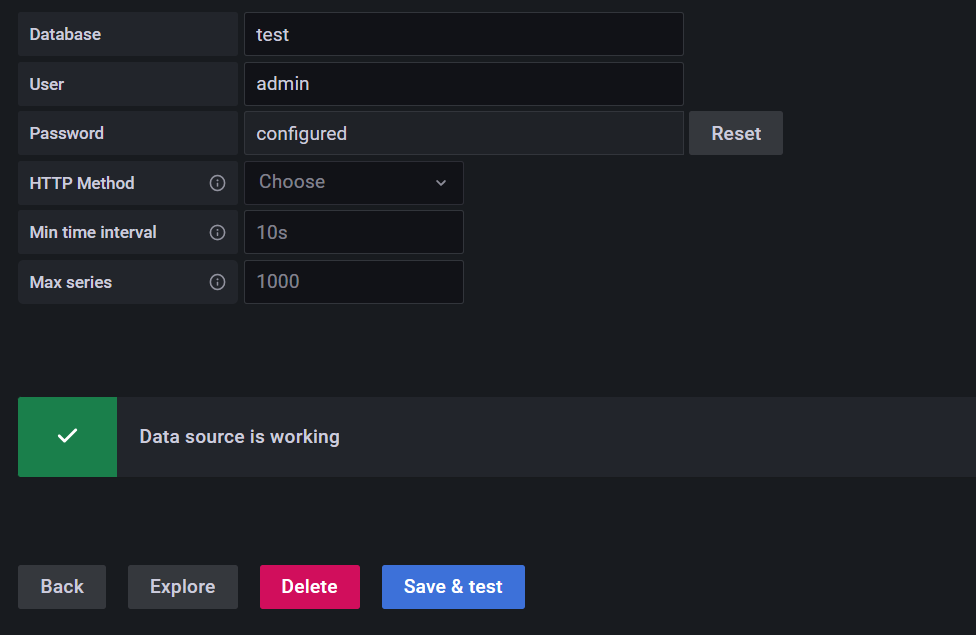This screenshot has width=976, height=635.
Task: Click Save & test button
Action: click(453, 586)
